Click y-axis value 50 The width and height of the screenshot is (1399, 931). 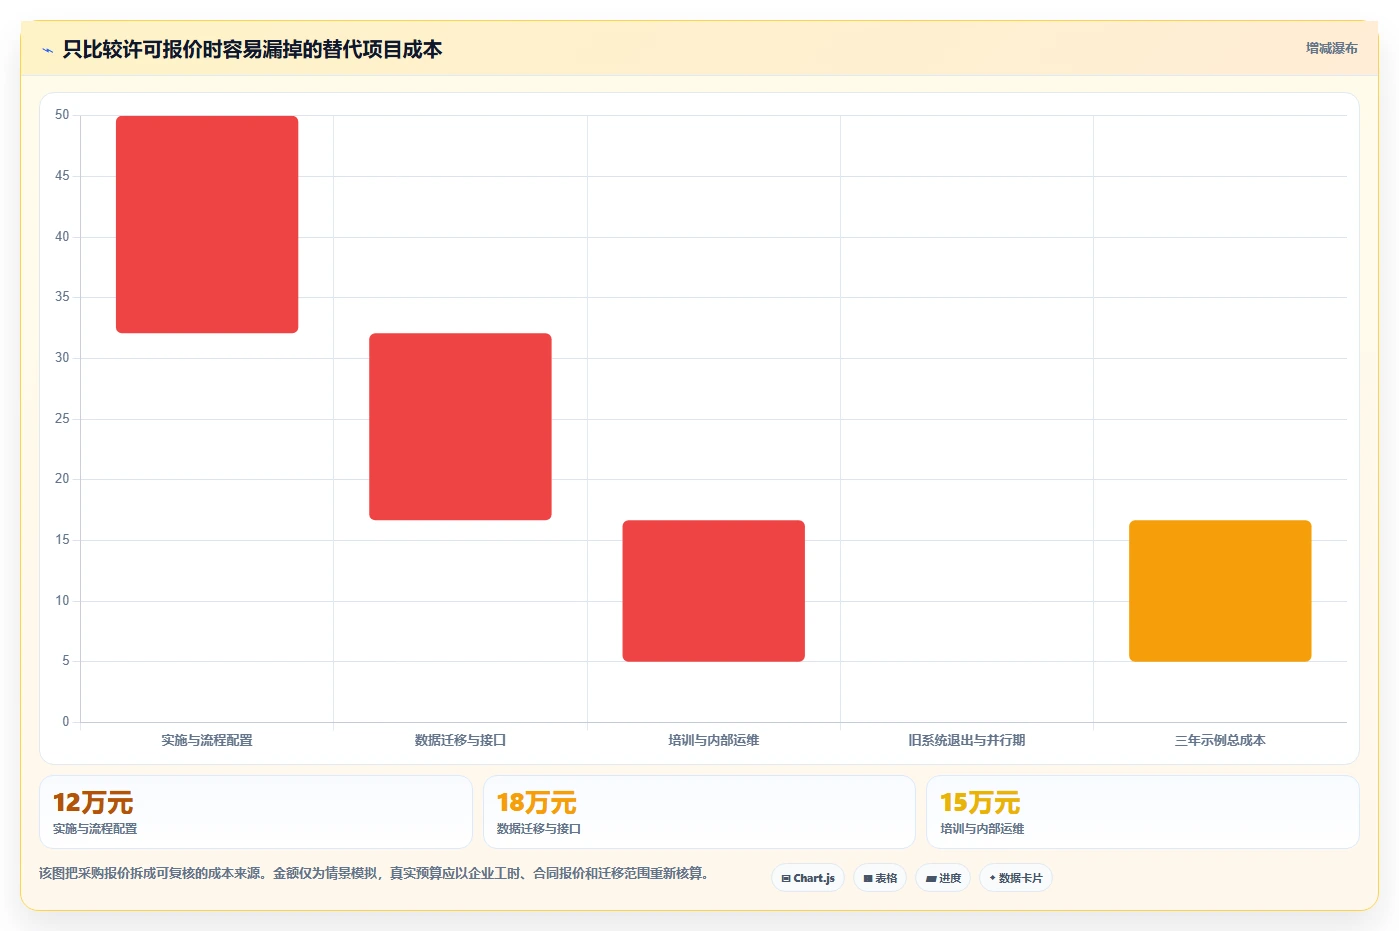(x=62, y=115)
